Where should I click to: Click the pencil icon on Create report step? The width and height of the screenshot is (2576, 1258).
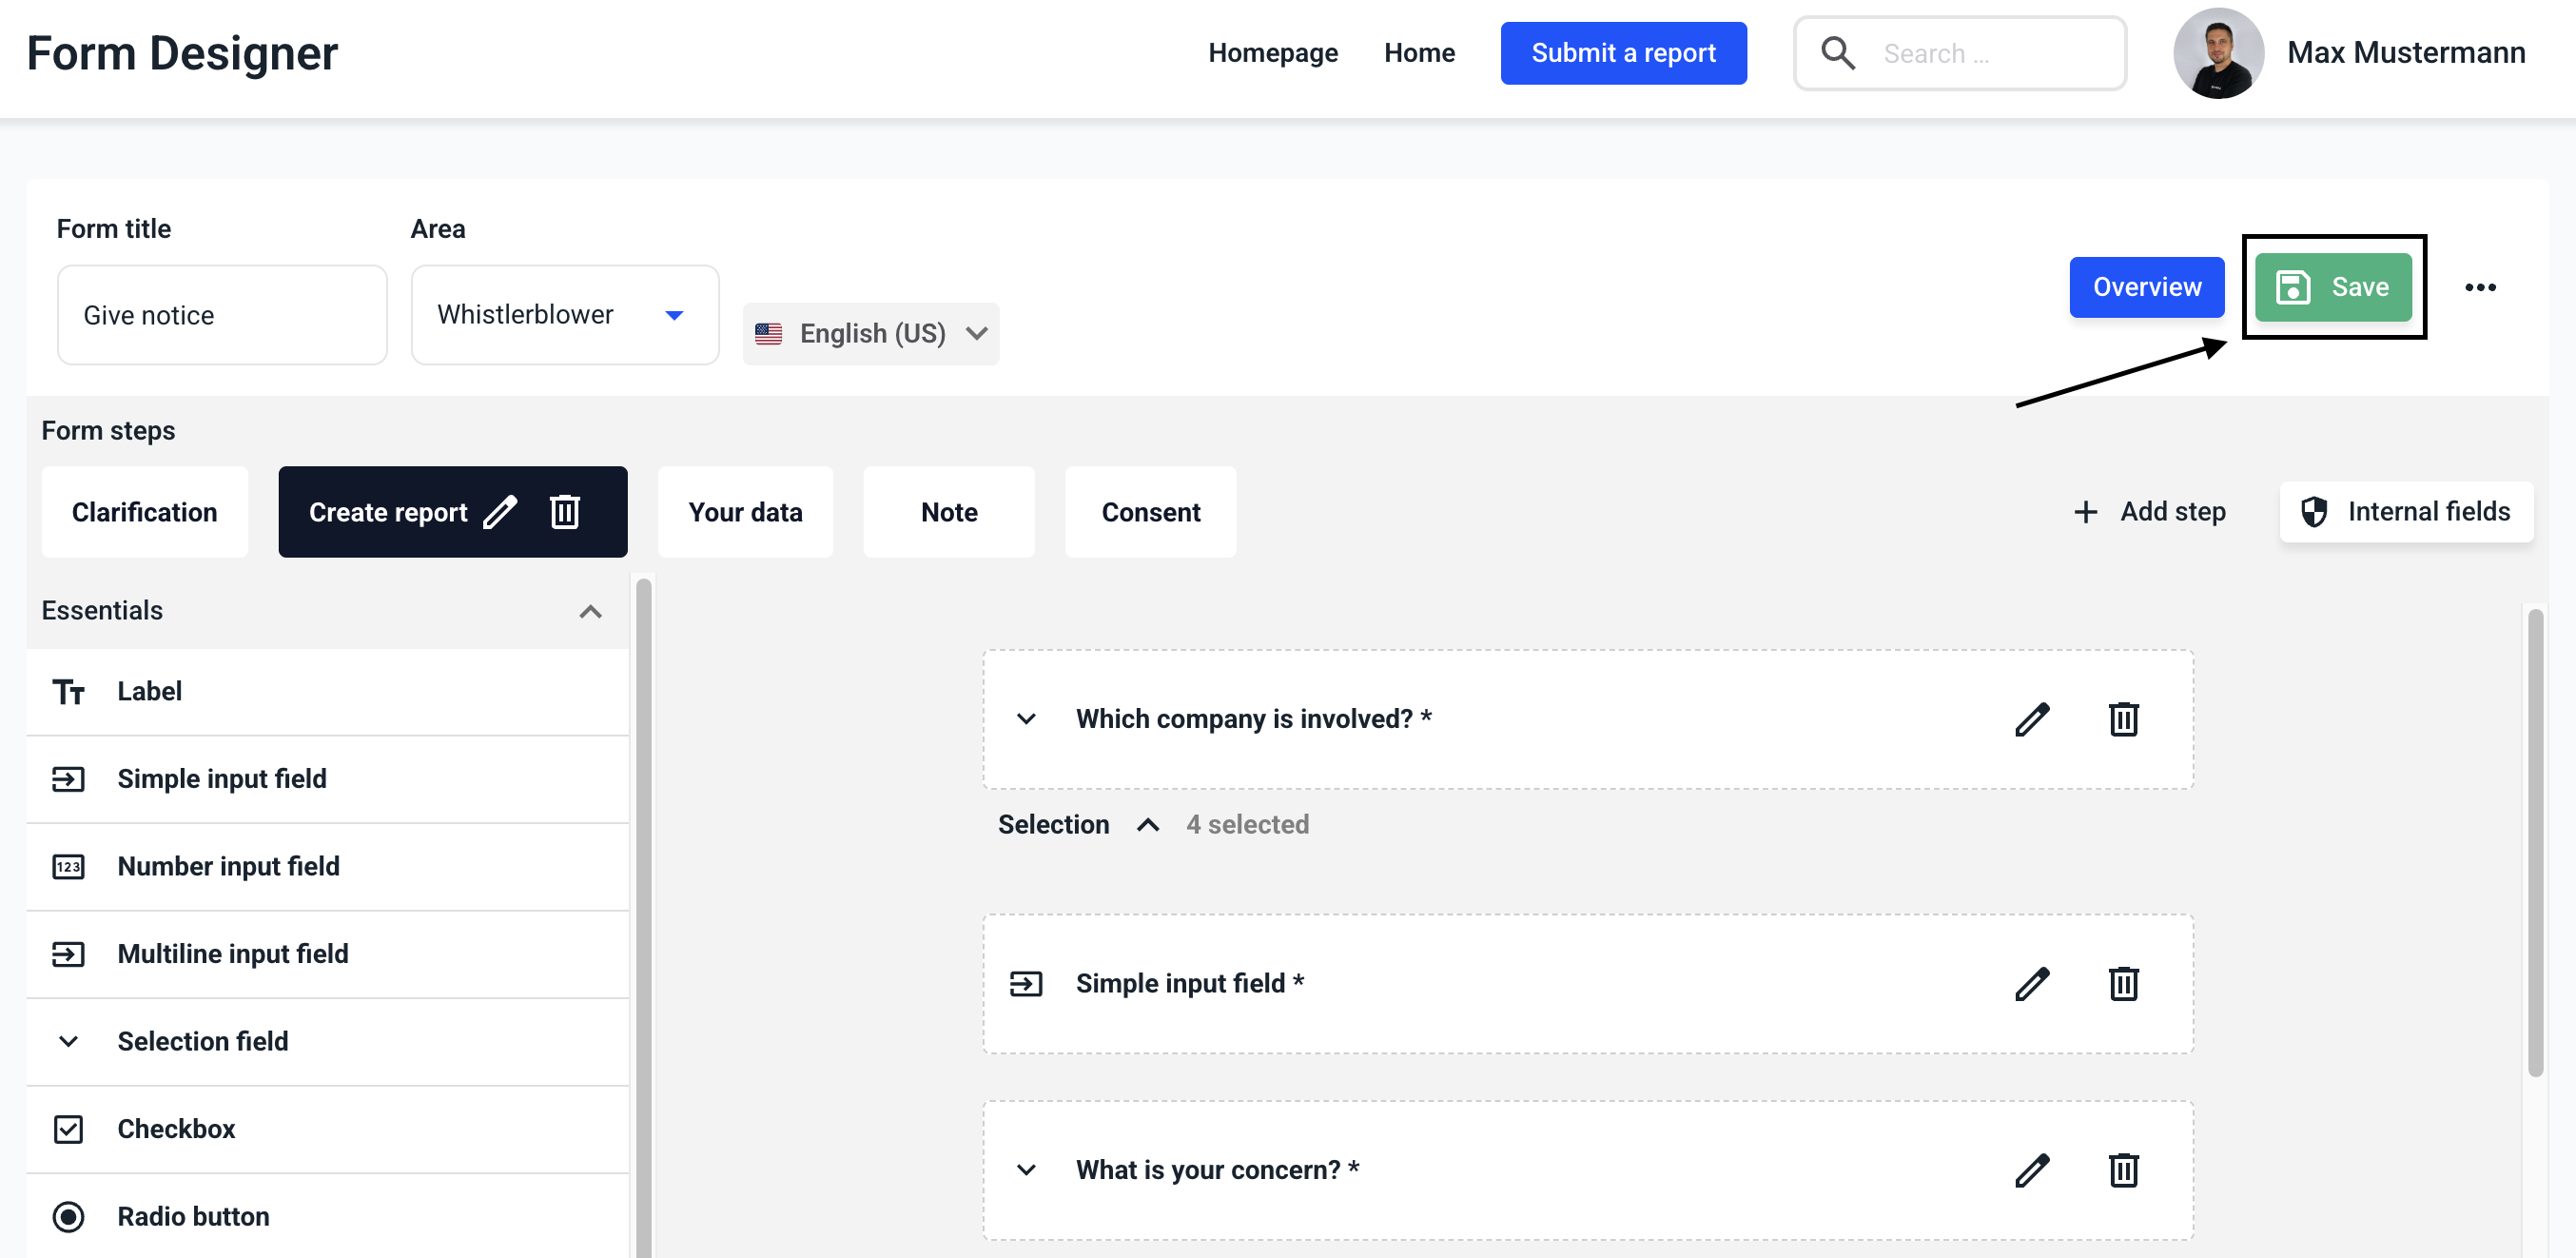click(x=500, y=512)
